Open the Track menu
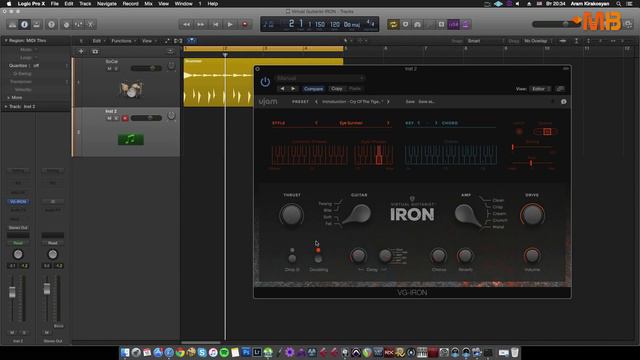 (85, 4)
